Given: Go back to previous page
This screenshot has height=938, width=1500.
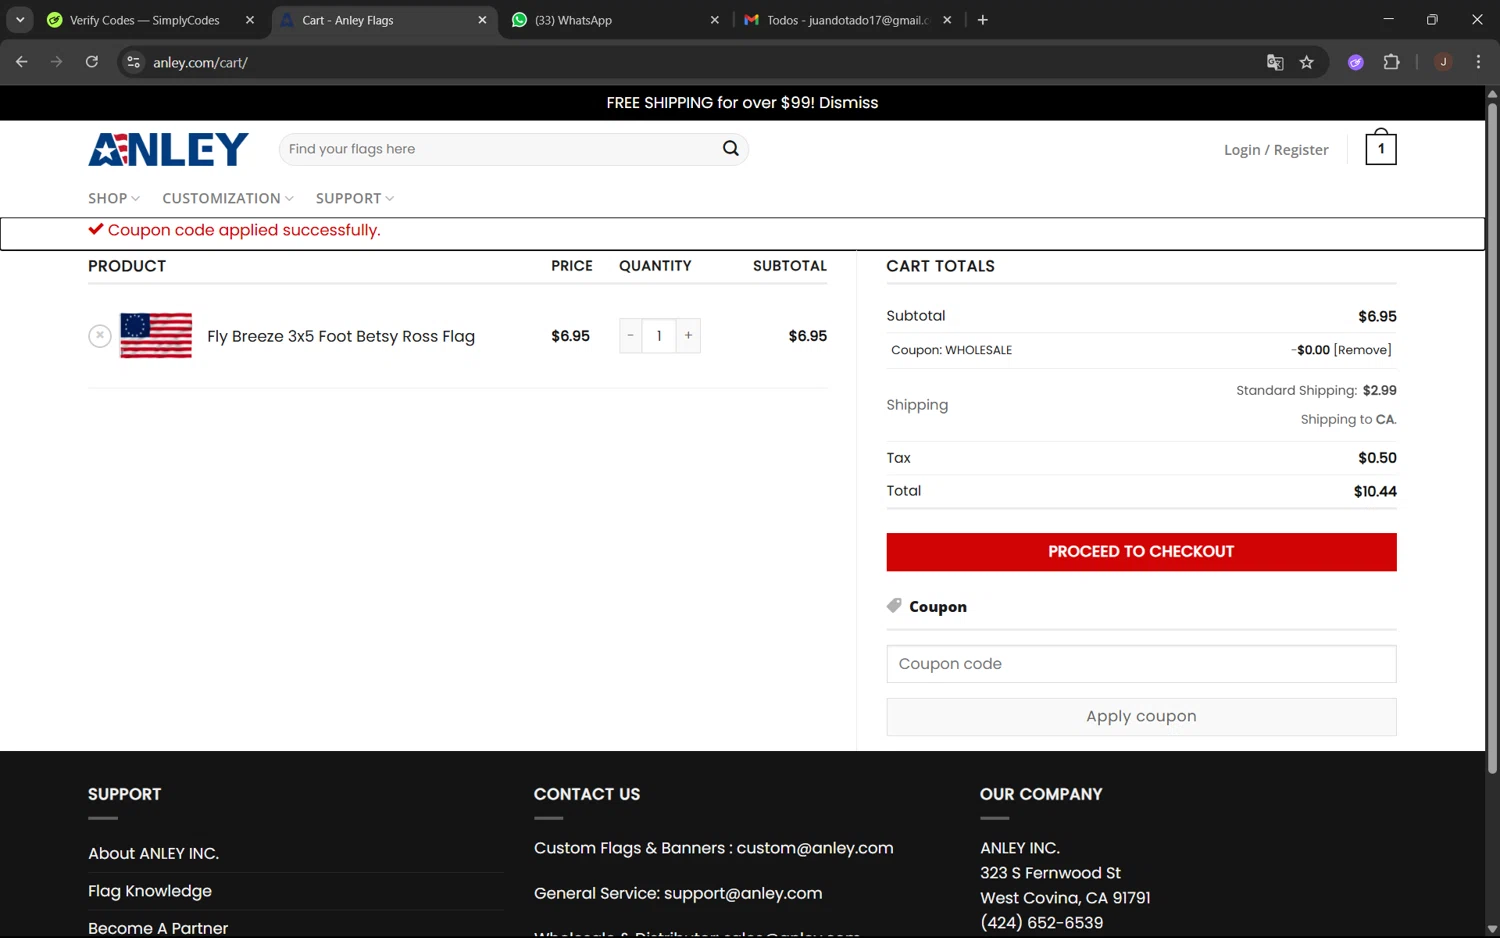Looking at the screenshot, I should [22, 62].
